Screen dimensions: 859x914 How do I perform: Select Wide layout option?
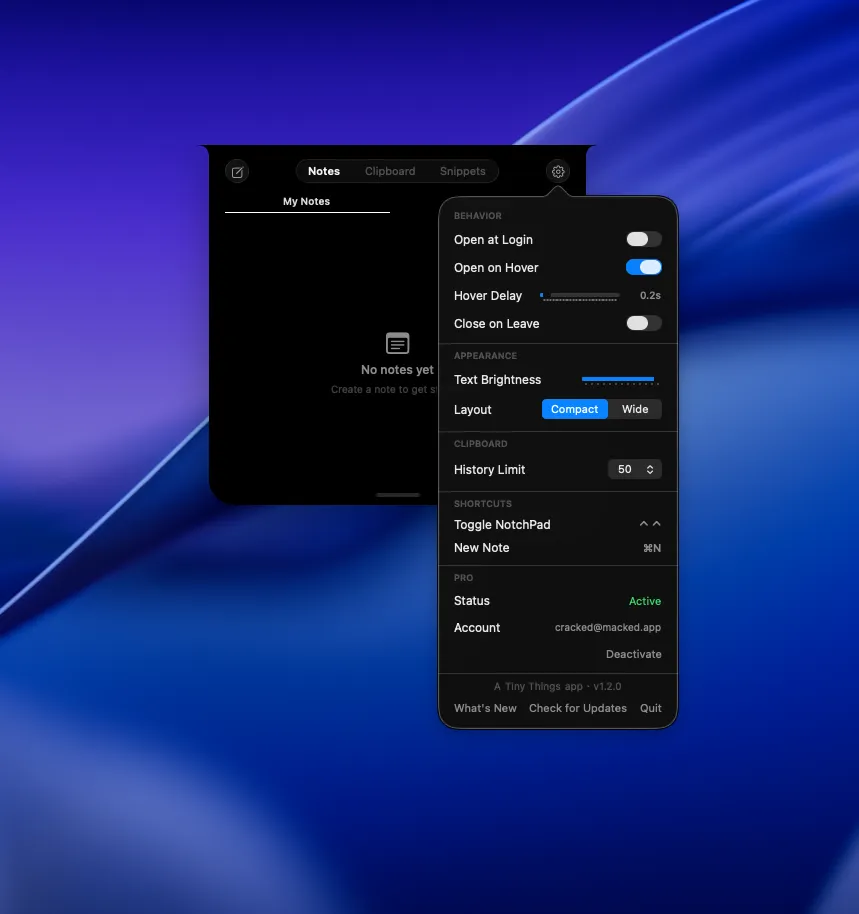click(635, 409)
